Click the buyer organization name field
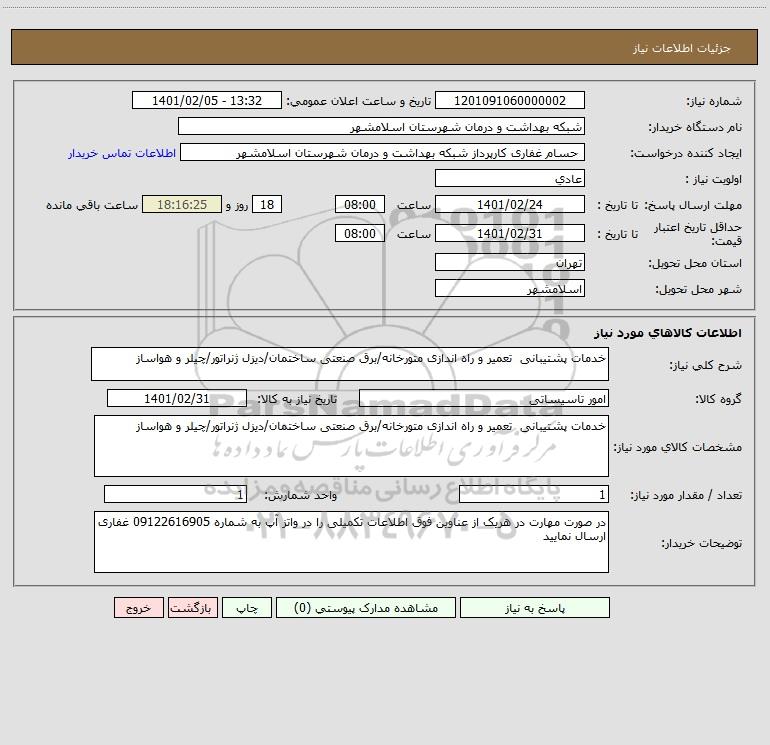 pos(381,126)
